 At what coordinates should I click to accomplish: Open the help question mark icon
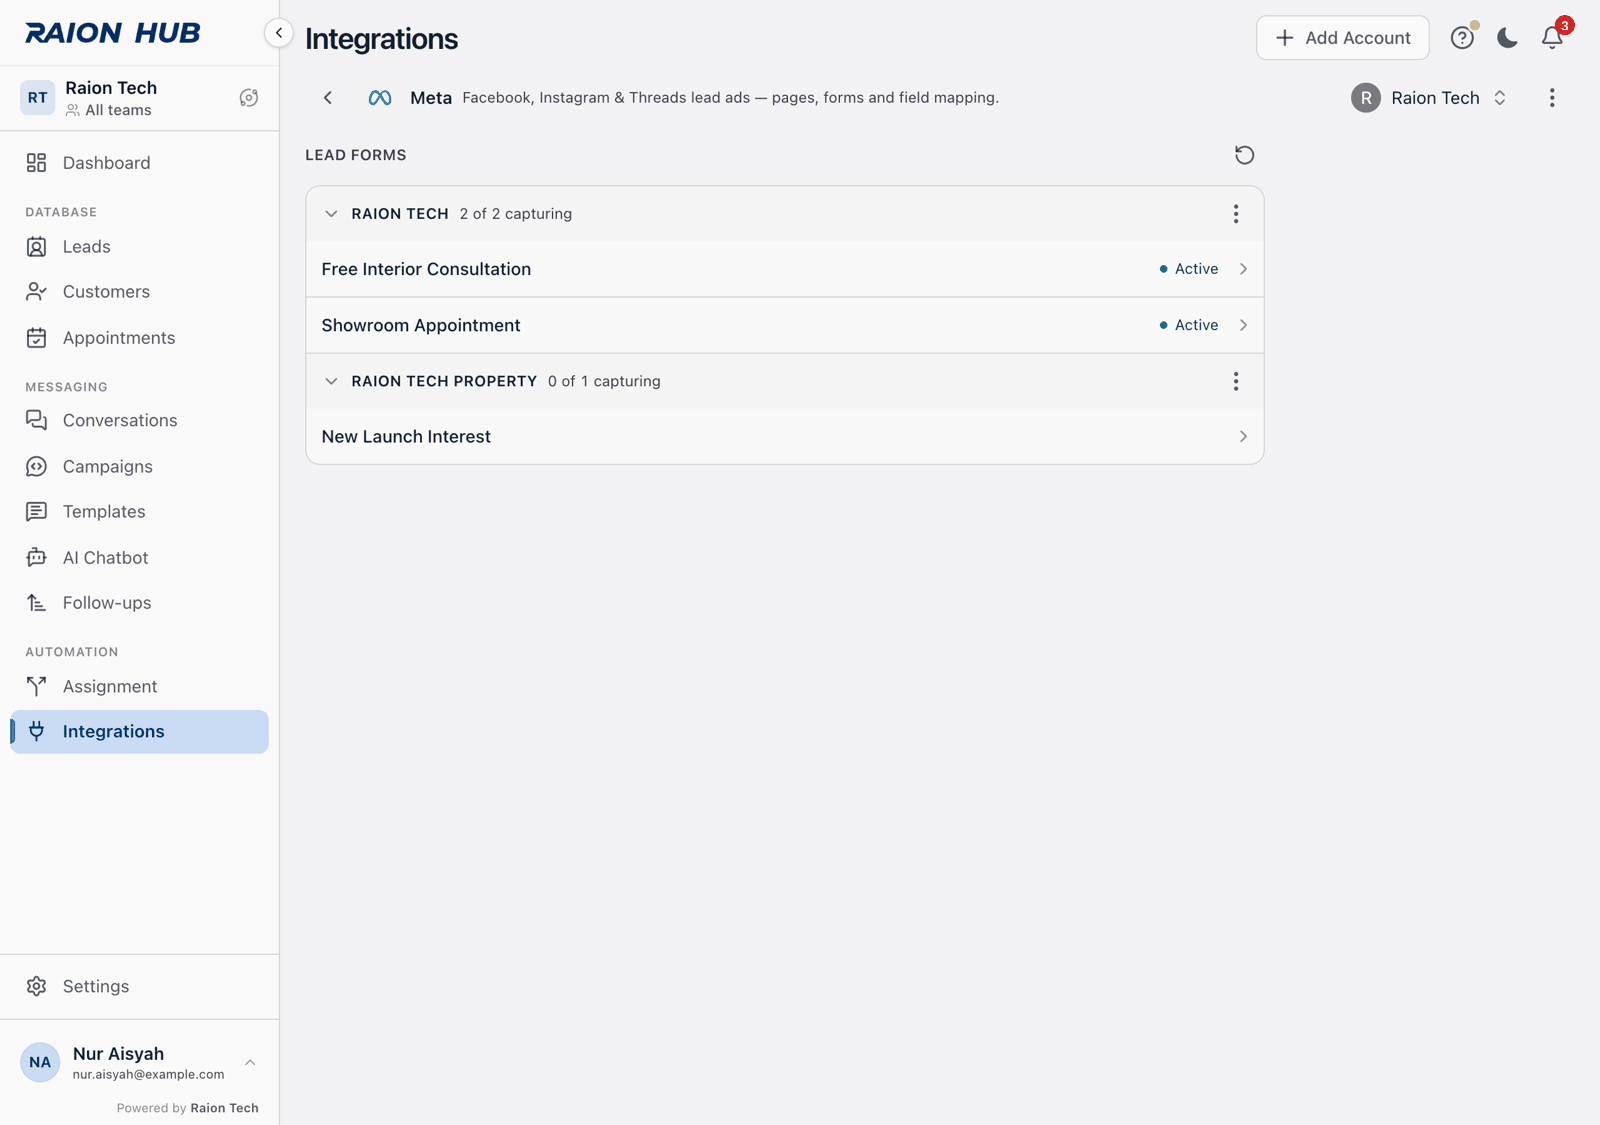tap(1462, 38)
